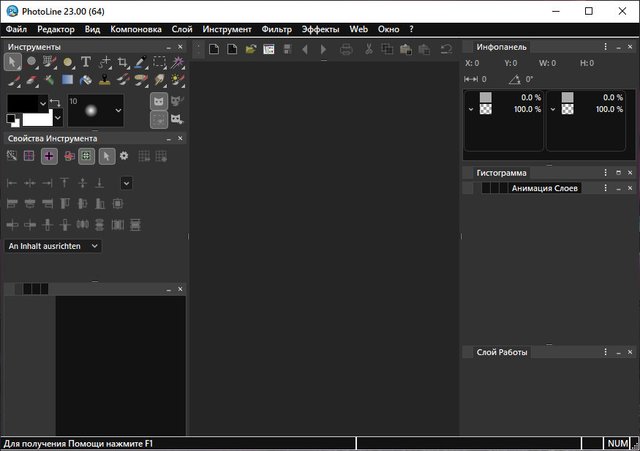Open the Инфопанель panel options menu

605,47
